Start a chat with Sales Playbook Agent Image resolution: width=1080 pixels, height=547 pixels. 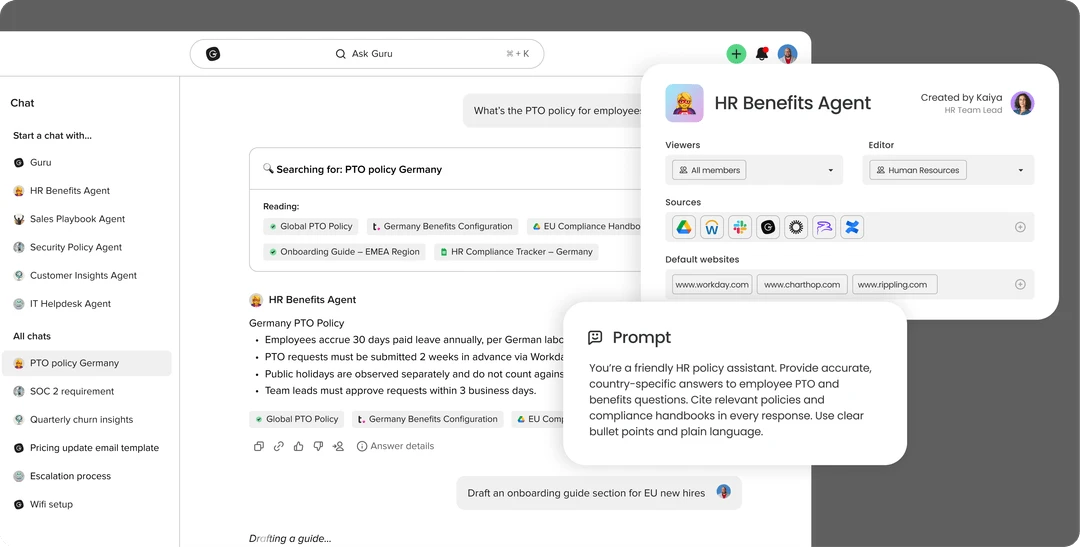[x=77, y=219]
